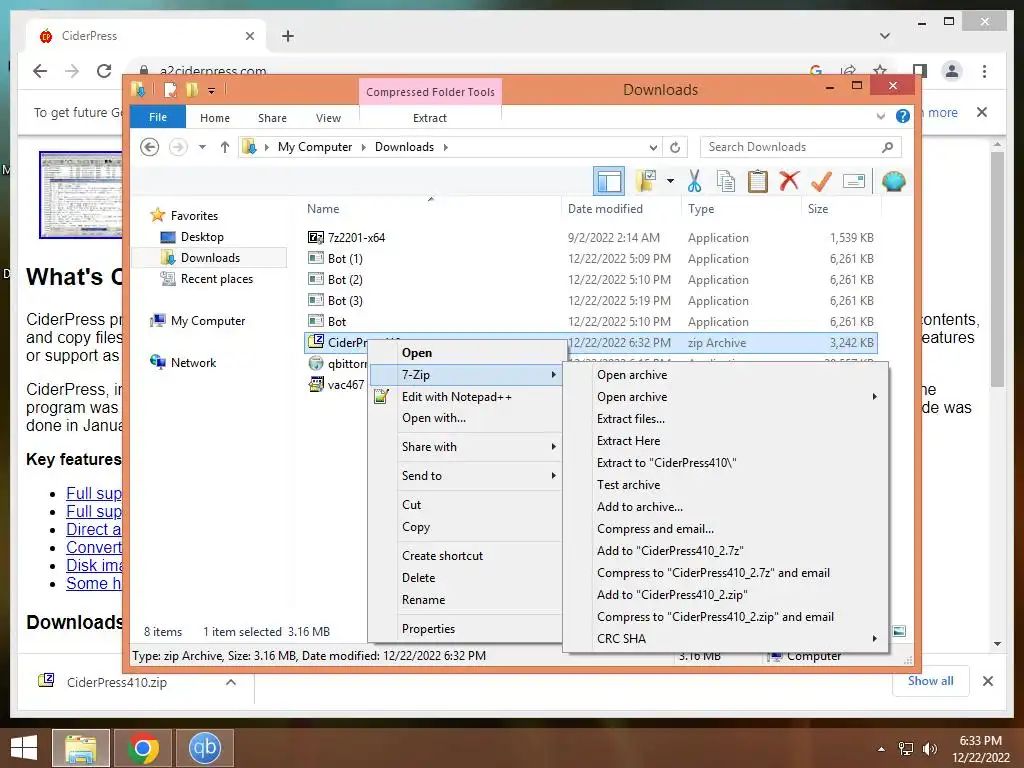Expand Send to submenu
Image resolution: width=1024 pixels, height=768 pixels.
click(466, 475)
